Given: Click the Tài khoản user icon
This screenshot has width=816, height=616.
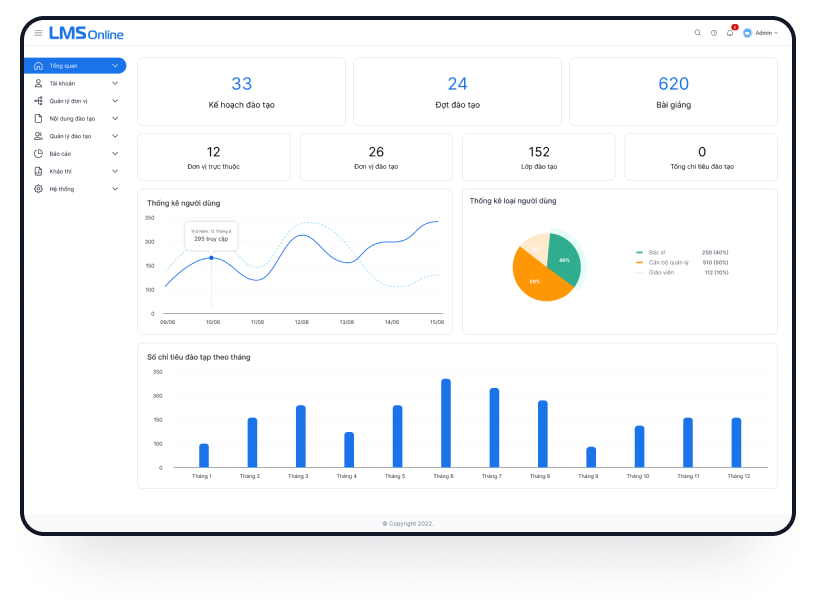Looking at the screenshot, I should tap(38, 83).
